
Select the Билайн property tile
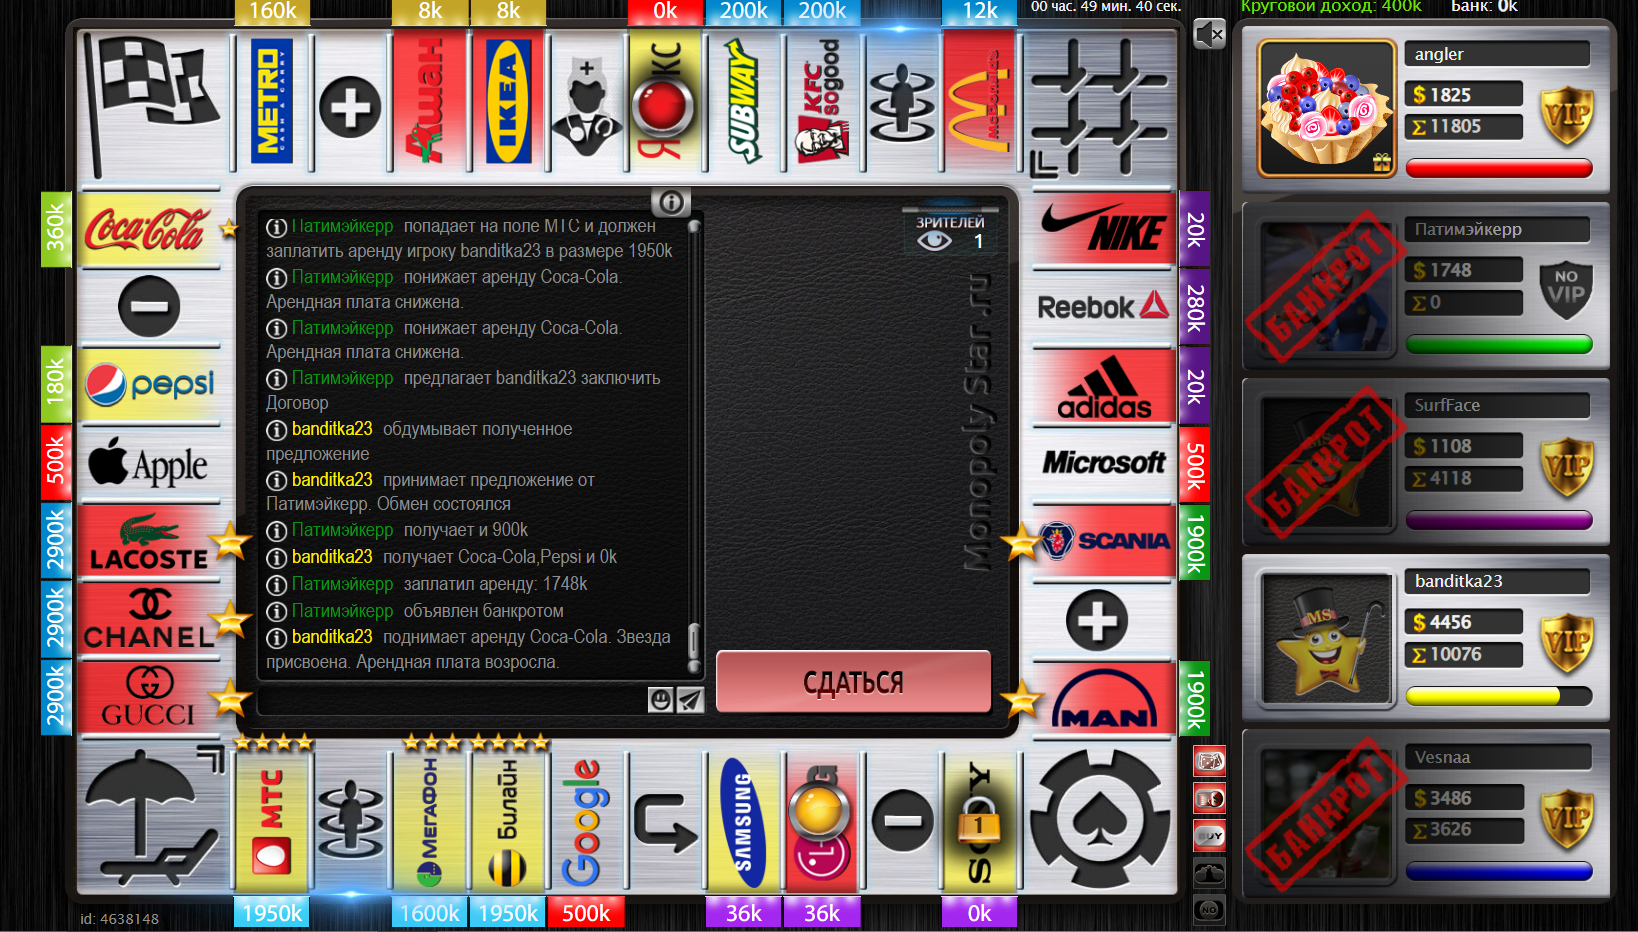(508, 822)
